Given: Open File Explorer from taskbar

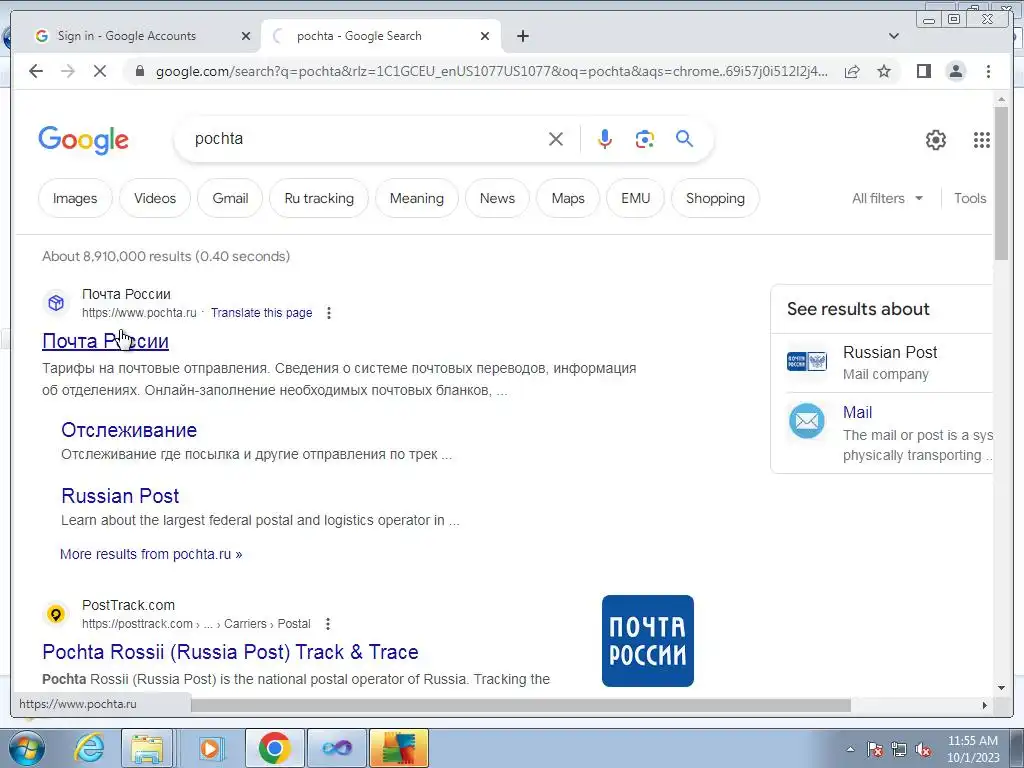Looking at the screenshot, I should (147, 748).
